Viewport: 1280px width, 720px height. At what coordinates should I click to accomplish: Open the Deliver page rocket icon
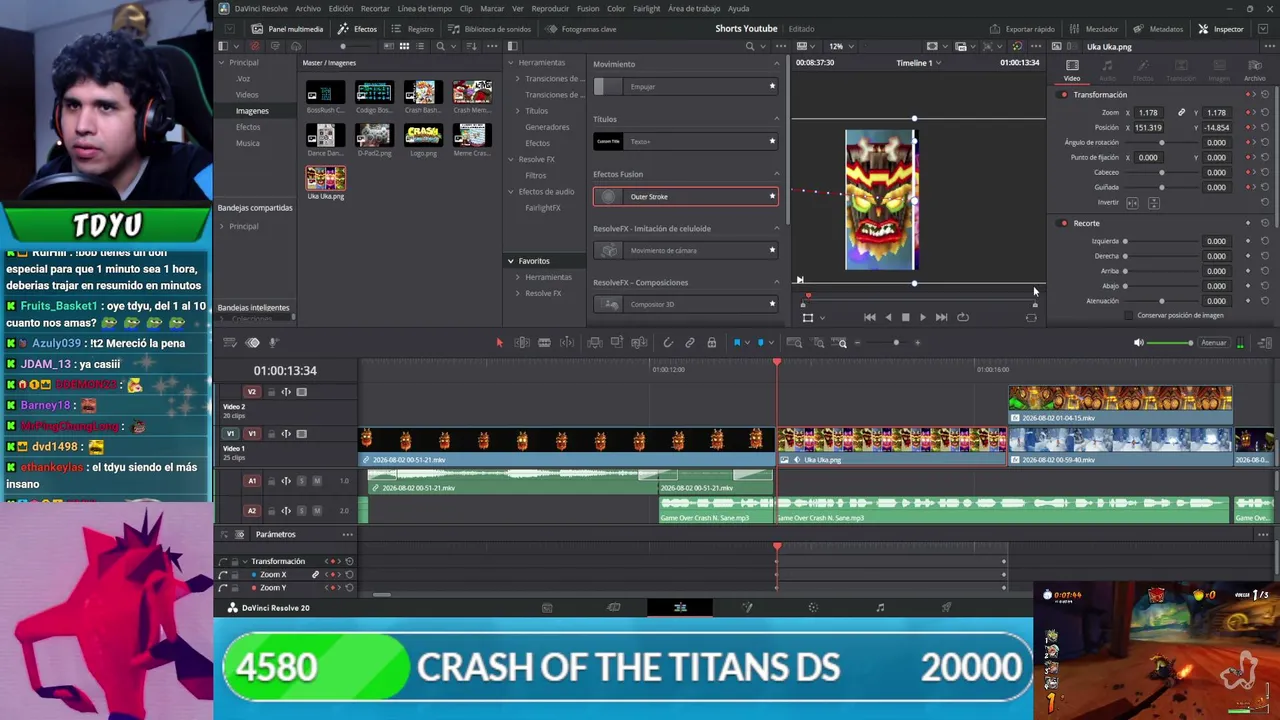(x=946, y=608)
